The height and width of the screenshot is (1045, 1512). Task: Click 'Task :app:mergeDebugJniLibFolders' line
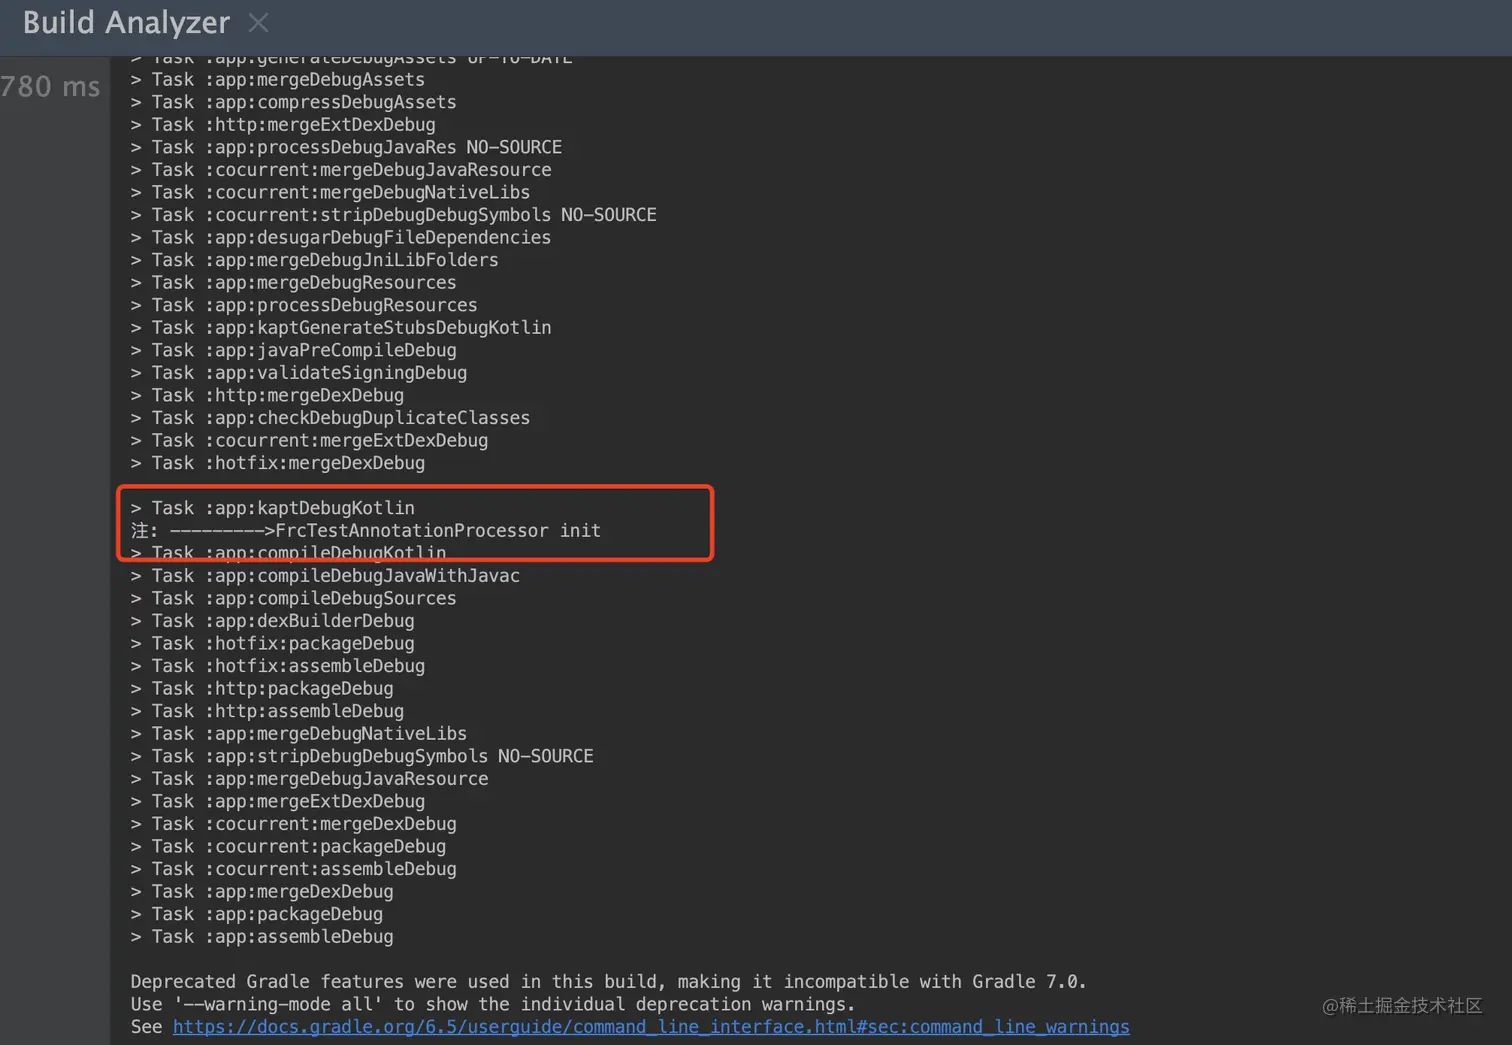pos(314,260)
